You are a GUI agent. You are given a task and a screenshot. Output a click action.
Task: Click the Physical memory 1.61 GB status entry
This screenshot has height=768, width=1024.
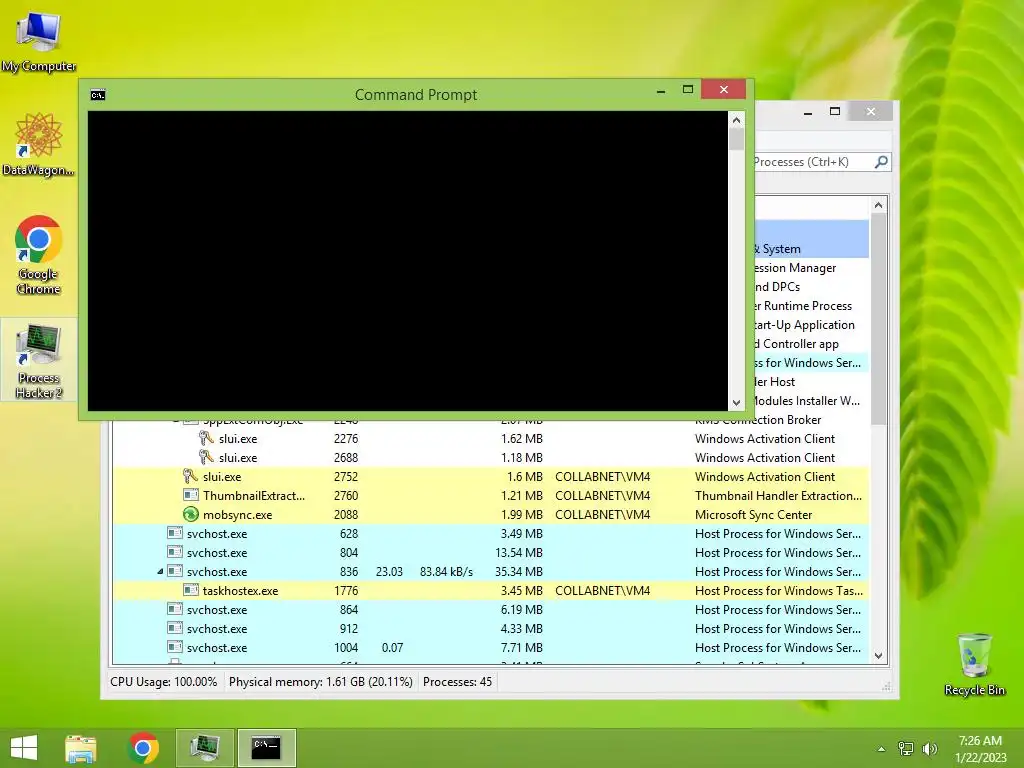point(321,682)
